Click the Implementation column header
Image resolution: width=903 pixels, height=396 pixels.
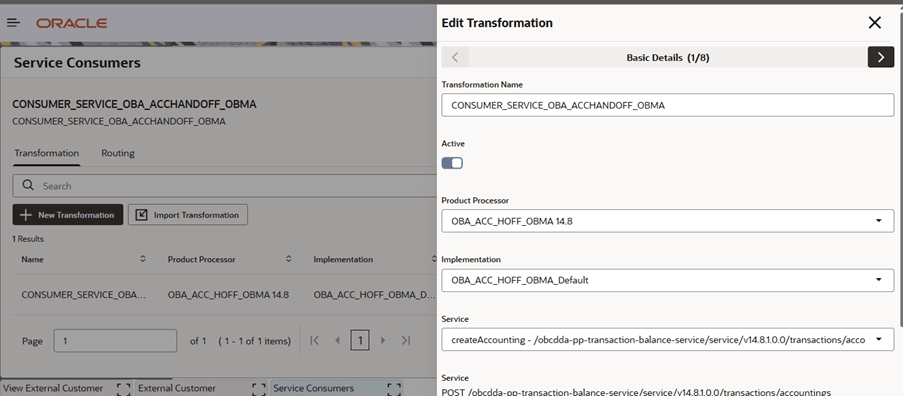343,259
